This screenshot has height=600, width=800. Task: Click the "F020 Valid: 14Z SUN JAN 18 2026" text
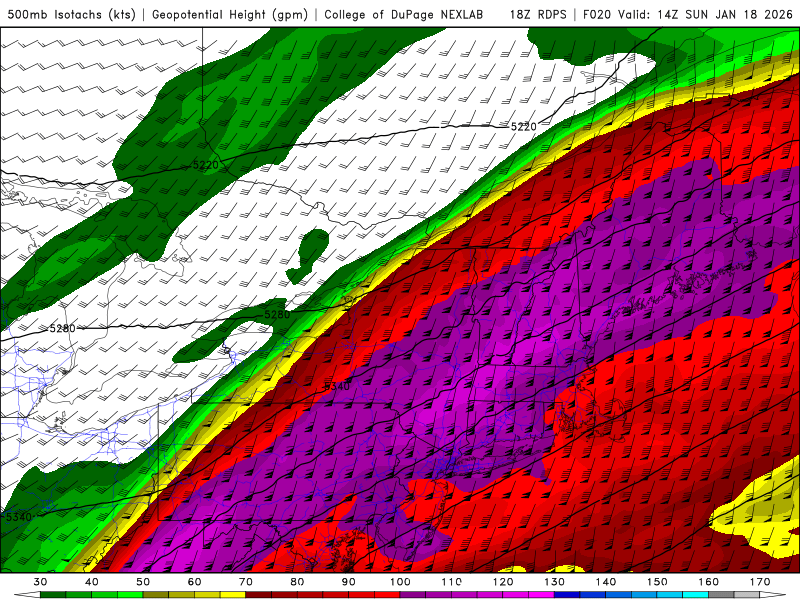coord(688,14)
